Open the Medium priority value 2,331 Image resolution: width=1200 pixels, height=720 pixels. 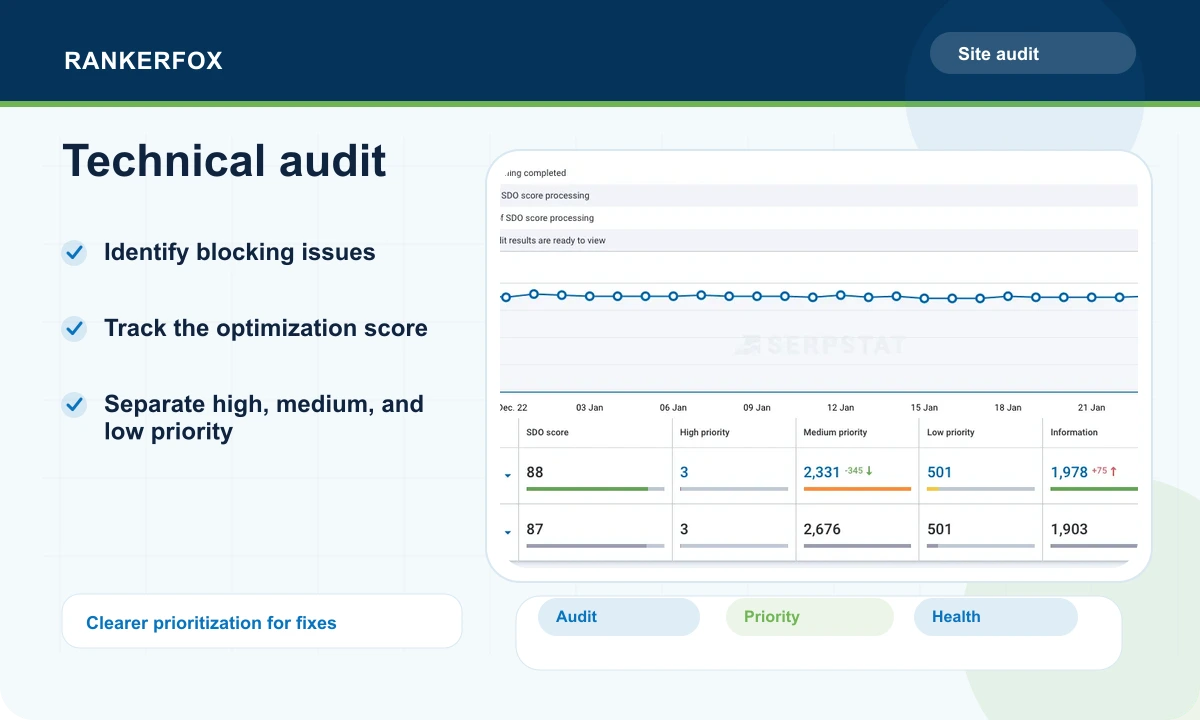(x=822, y=472)
